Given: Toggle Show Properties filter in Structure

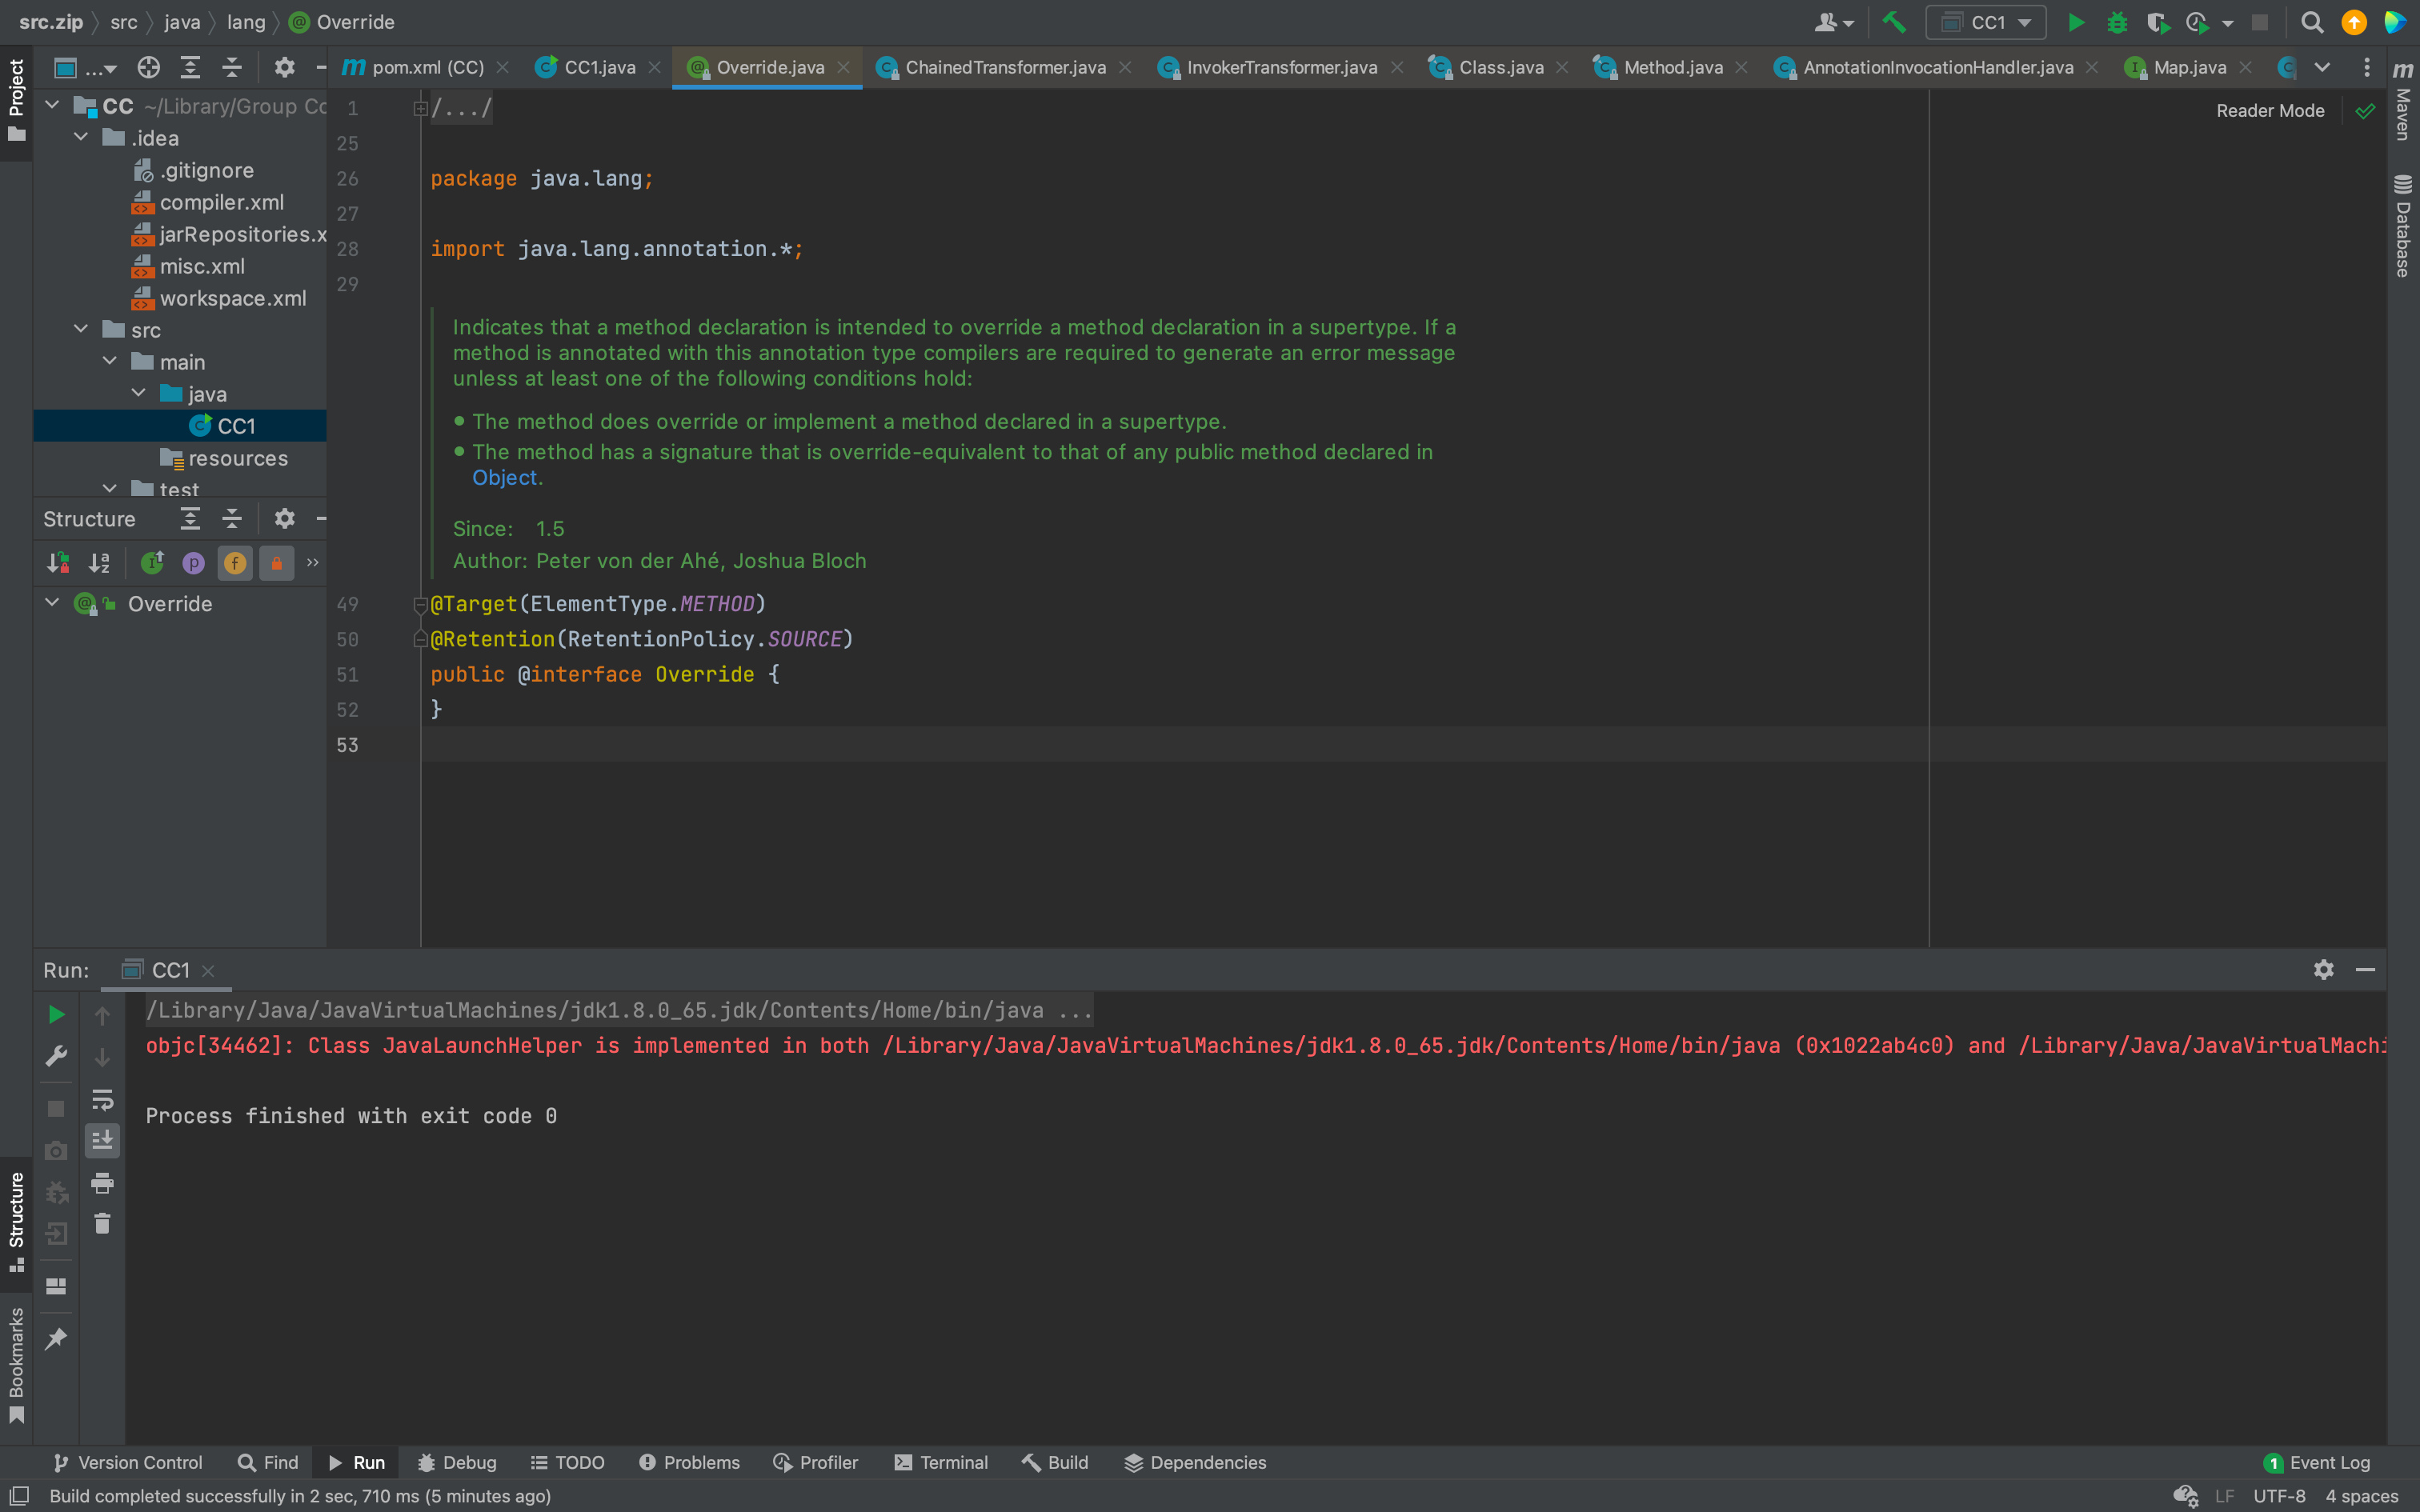Looking at the screenshot, I should [193, 563].
